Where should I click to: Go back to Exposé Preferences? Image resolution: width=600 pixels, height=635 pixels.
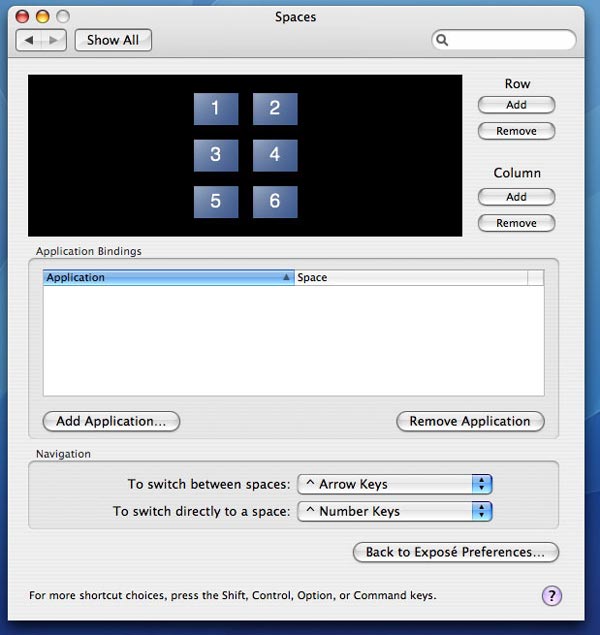pos(456,552)
